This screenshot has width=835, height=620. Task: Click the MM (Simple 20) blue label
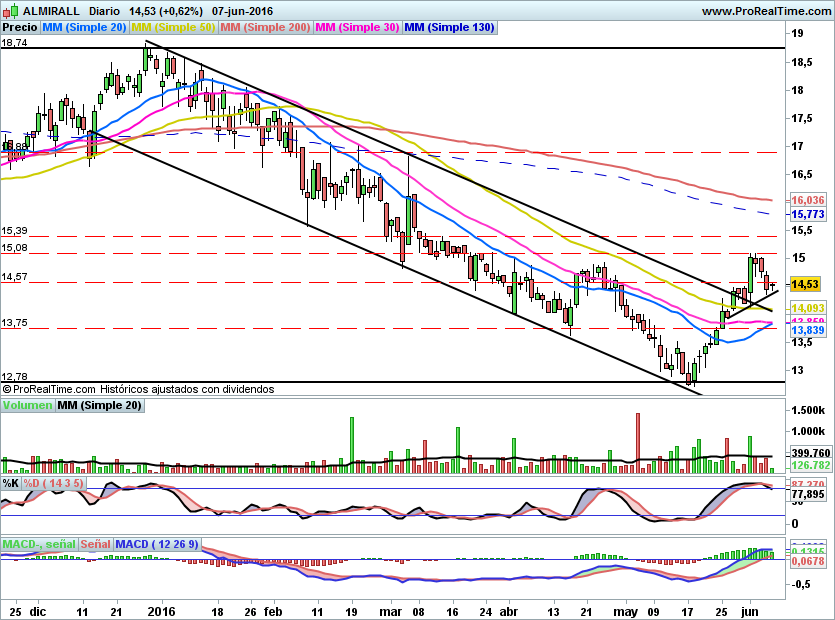[84, 28]
